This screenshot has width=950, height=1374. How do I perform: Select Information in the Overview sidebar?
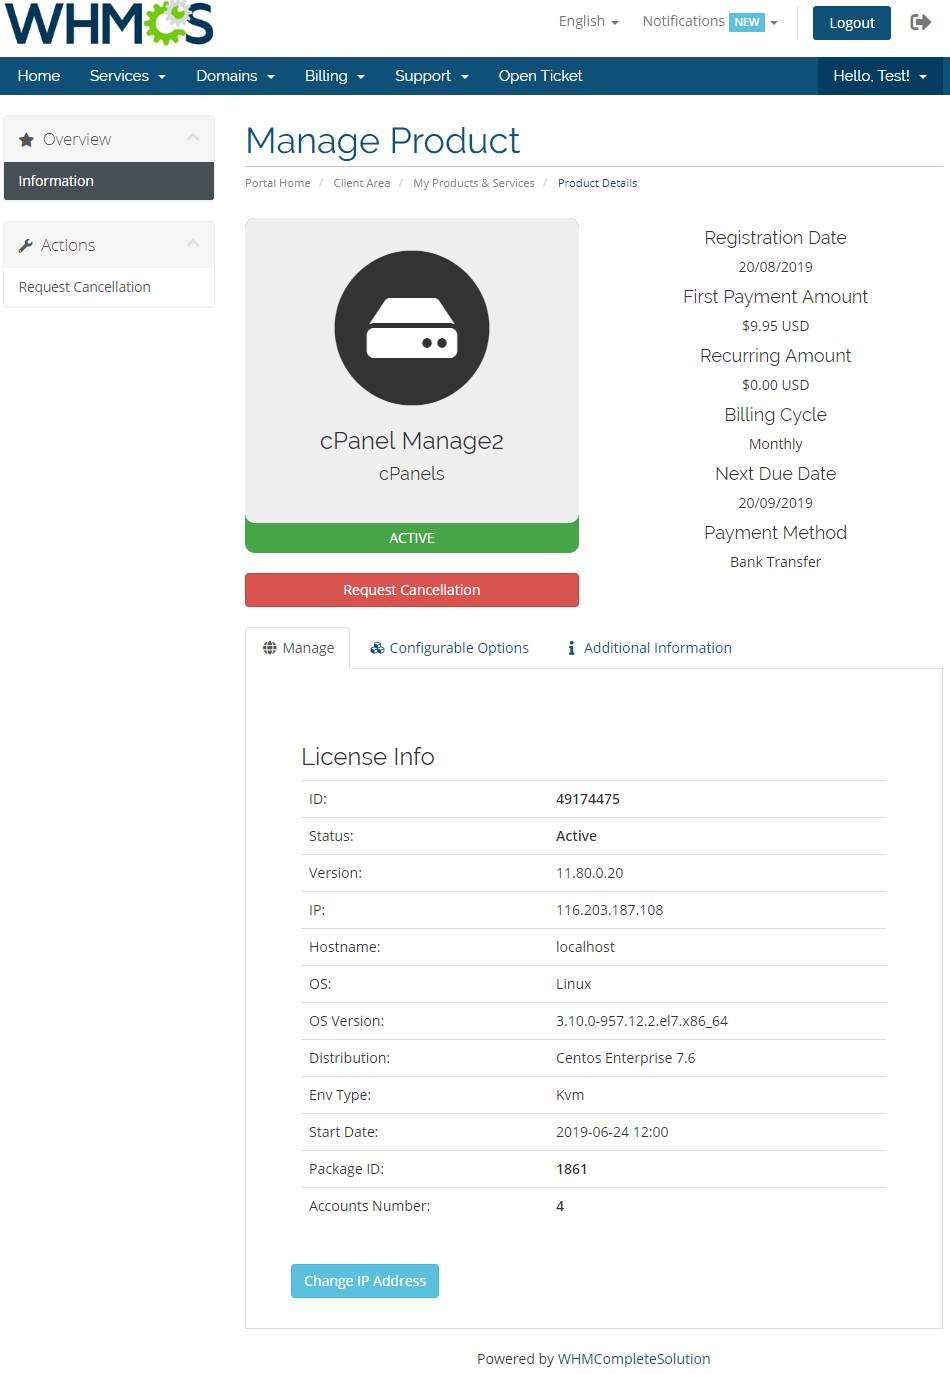(109, 181)
